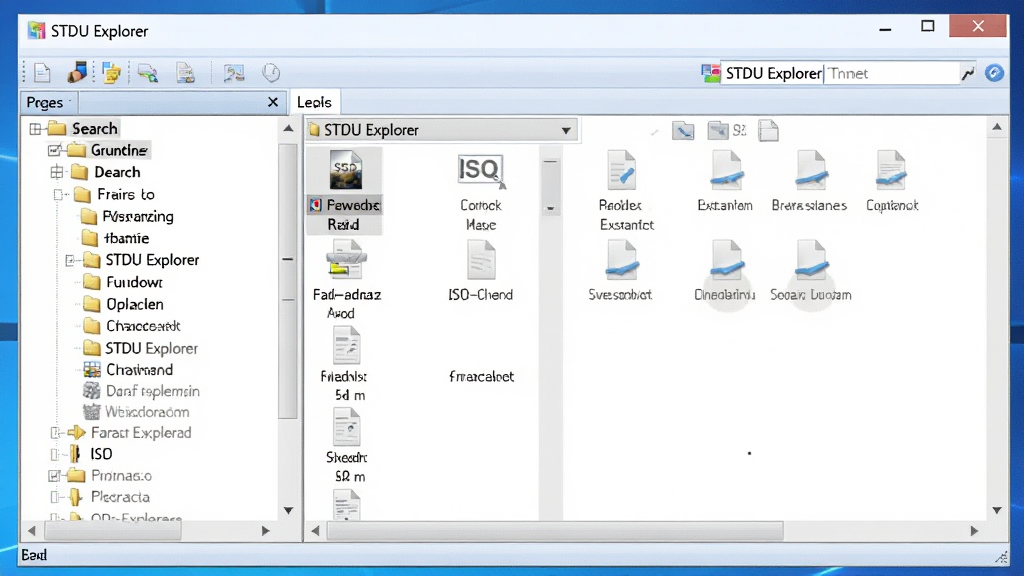Click file pane horizontal scroll right arrow
This screenshot has height=576, width=1024.
pos(974,531)
